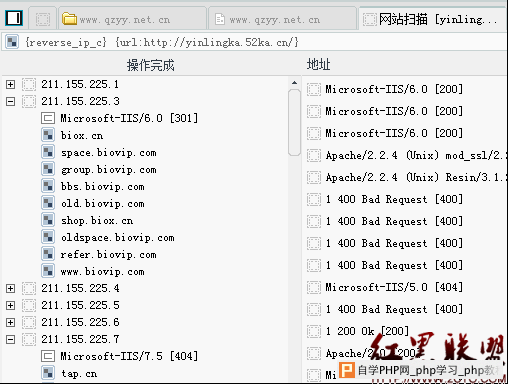Expand the 211.155.225.5 node
The image size is (508, 384).
[10, 305]
